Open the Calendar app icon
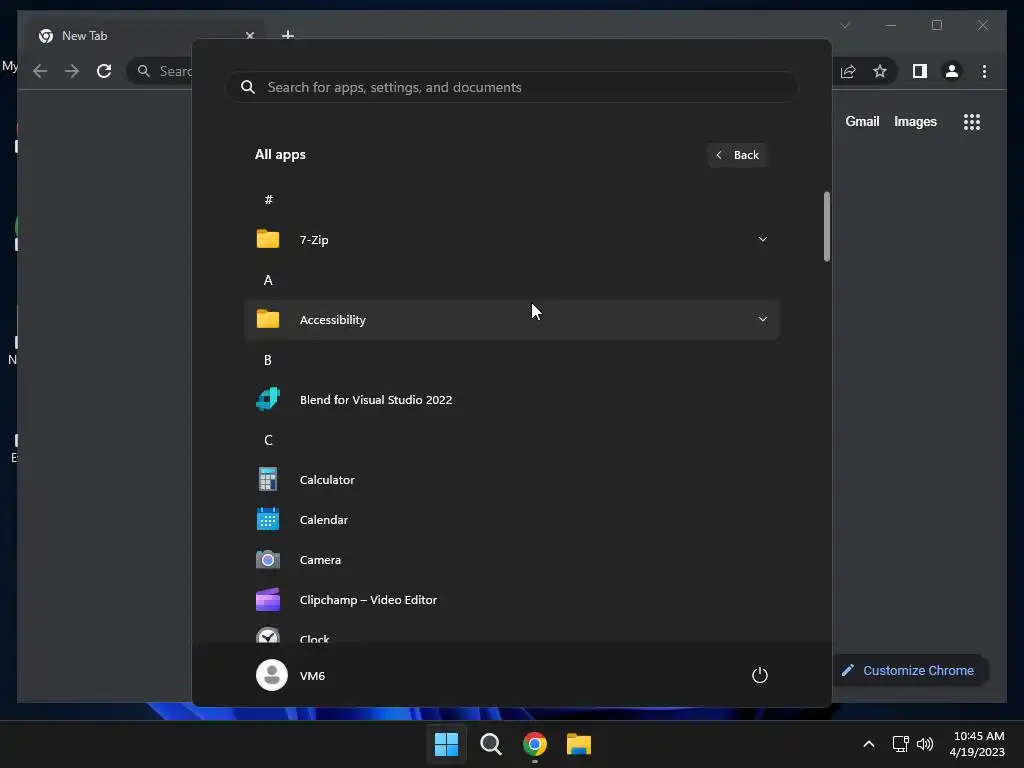Screen dimensions: 1024x768 point(268,519)
